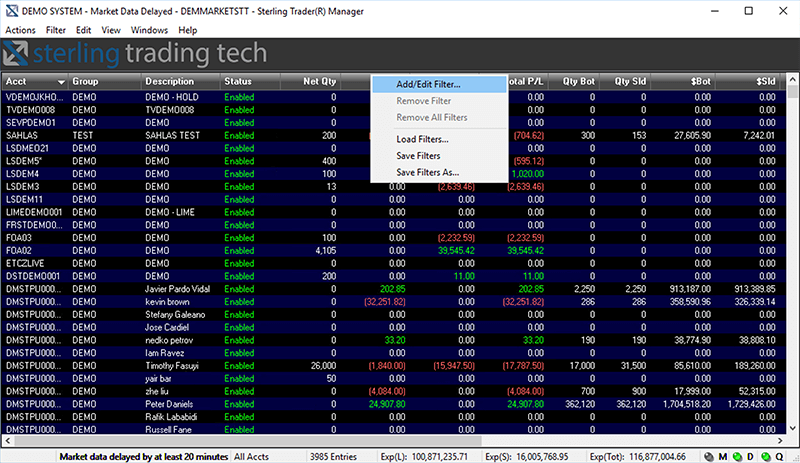This screenshot has height=463, width=800.
Task: Select the FRSTDEMO0... account row
Action: click(393, 225)
